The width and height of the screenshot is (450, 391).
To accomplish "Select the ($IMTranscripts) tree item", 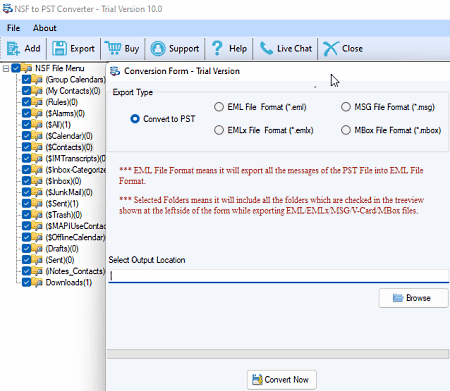I will pos(75,159).
